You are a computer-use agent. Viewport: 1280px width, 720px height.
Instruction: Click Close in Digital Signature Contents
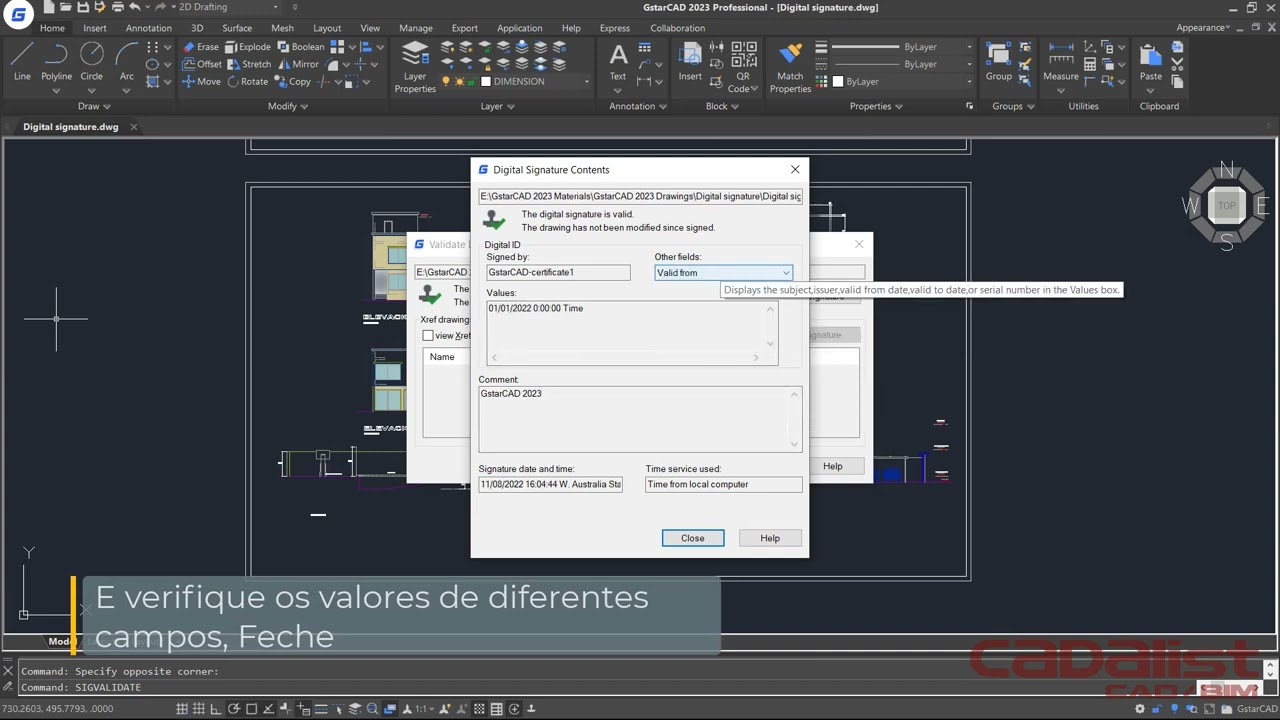pos(693,538)
